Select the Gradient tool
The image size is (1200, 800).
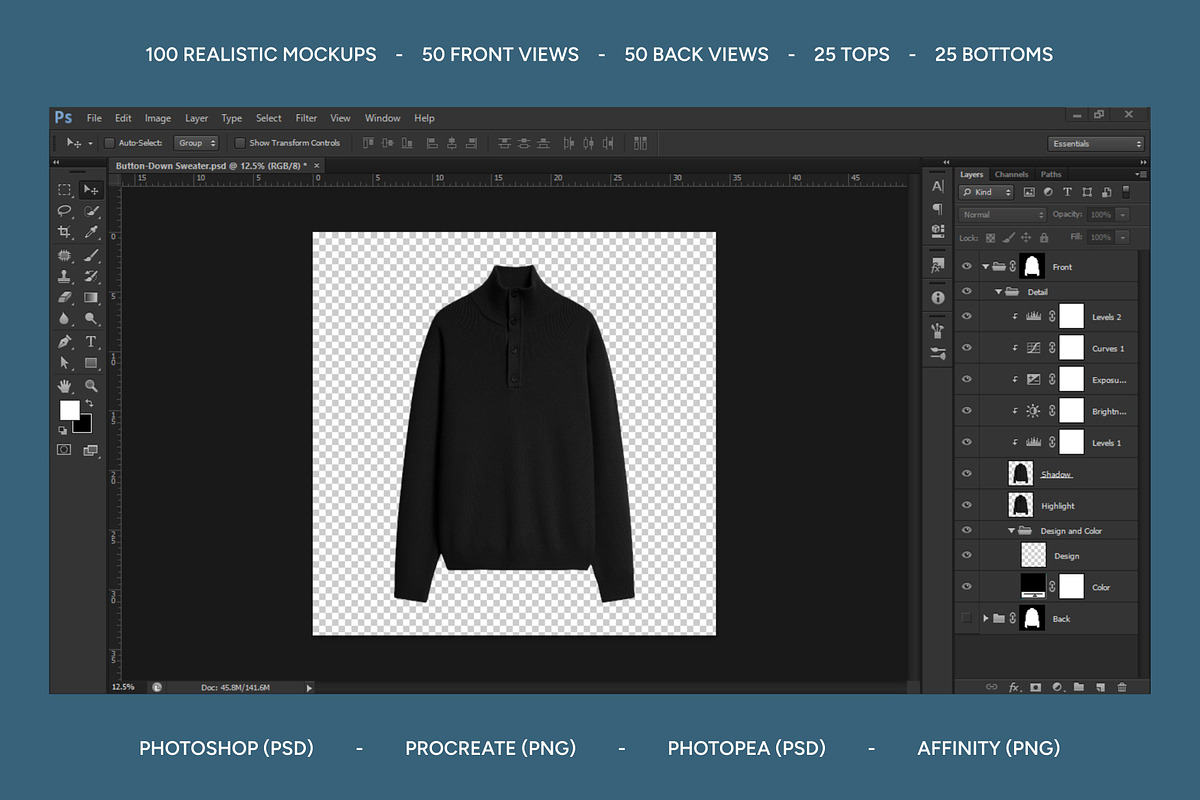(91, 297)
